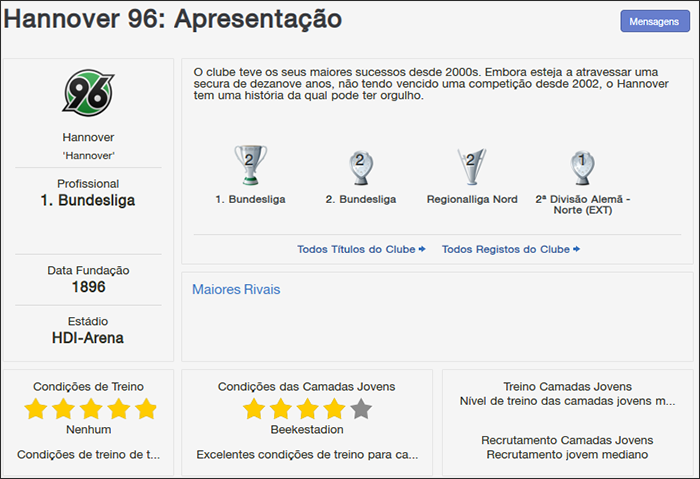Click the grey star in youth facilities rating
Viewport: 700px width, 479px height.
coord(361,409)
